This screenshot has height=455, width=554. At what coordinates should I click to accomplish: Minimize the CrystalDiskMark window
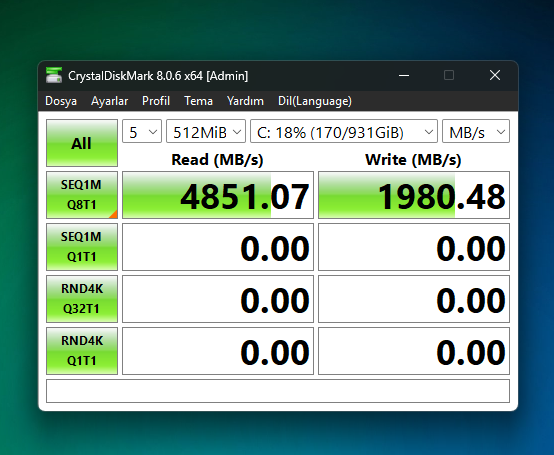click(404, 75)
